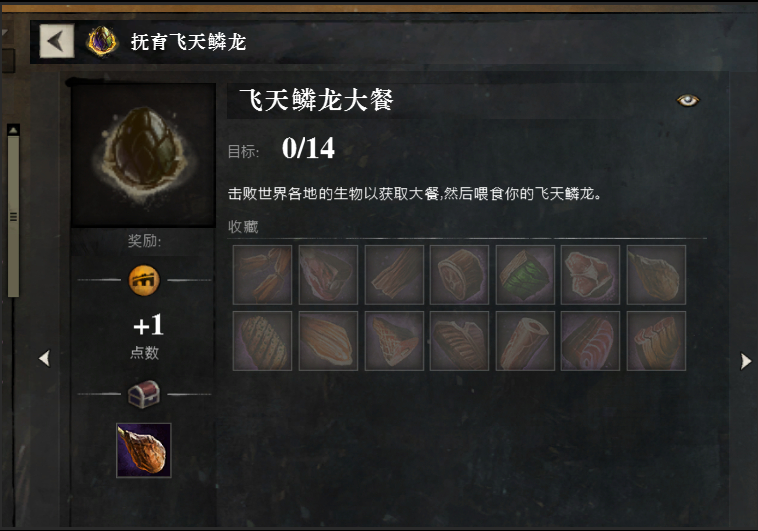Go to previous achievement with left arrow
The height and width of the screenshot is (531, 758).
44,358
